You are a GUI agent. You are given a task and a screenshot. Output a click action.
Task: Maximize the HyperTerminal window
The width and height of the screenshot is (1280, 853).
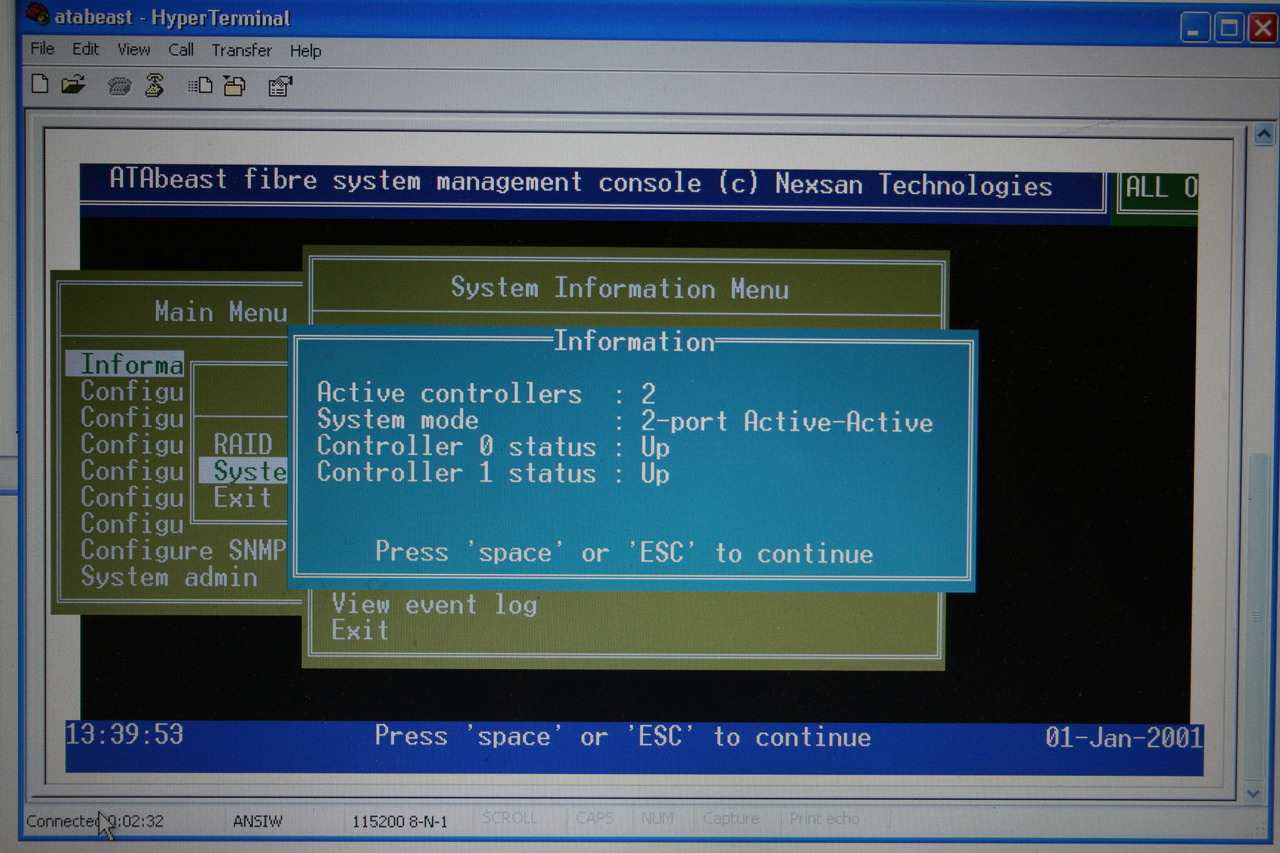pos(1229,27)
